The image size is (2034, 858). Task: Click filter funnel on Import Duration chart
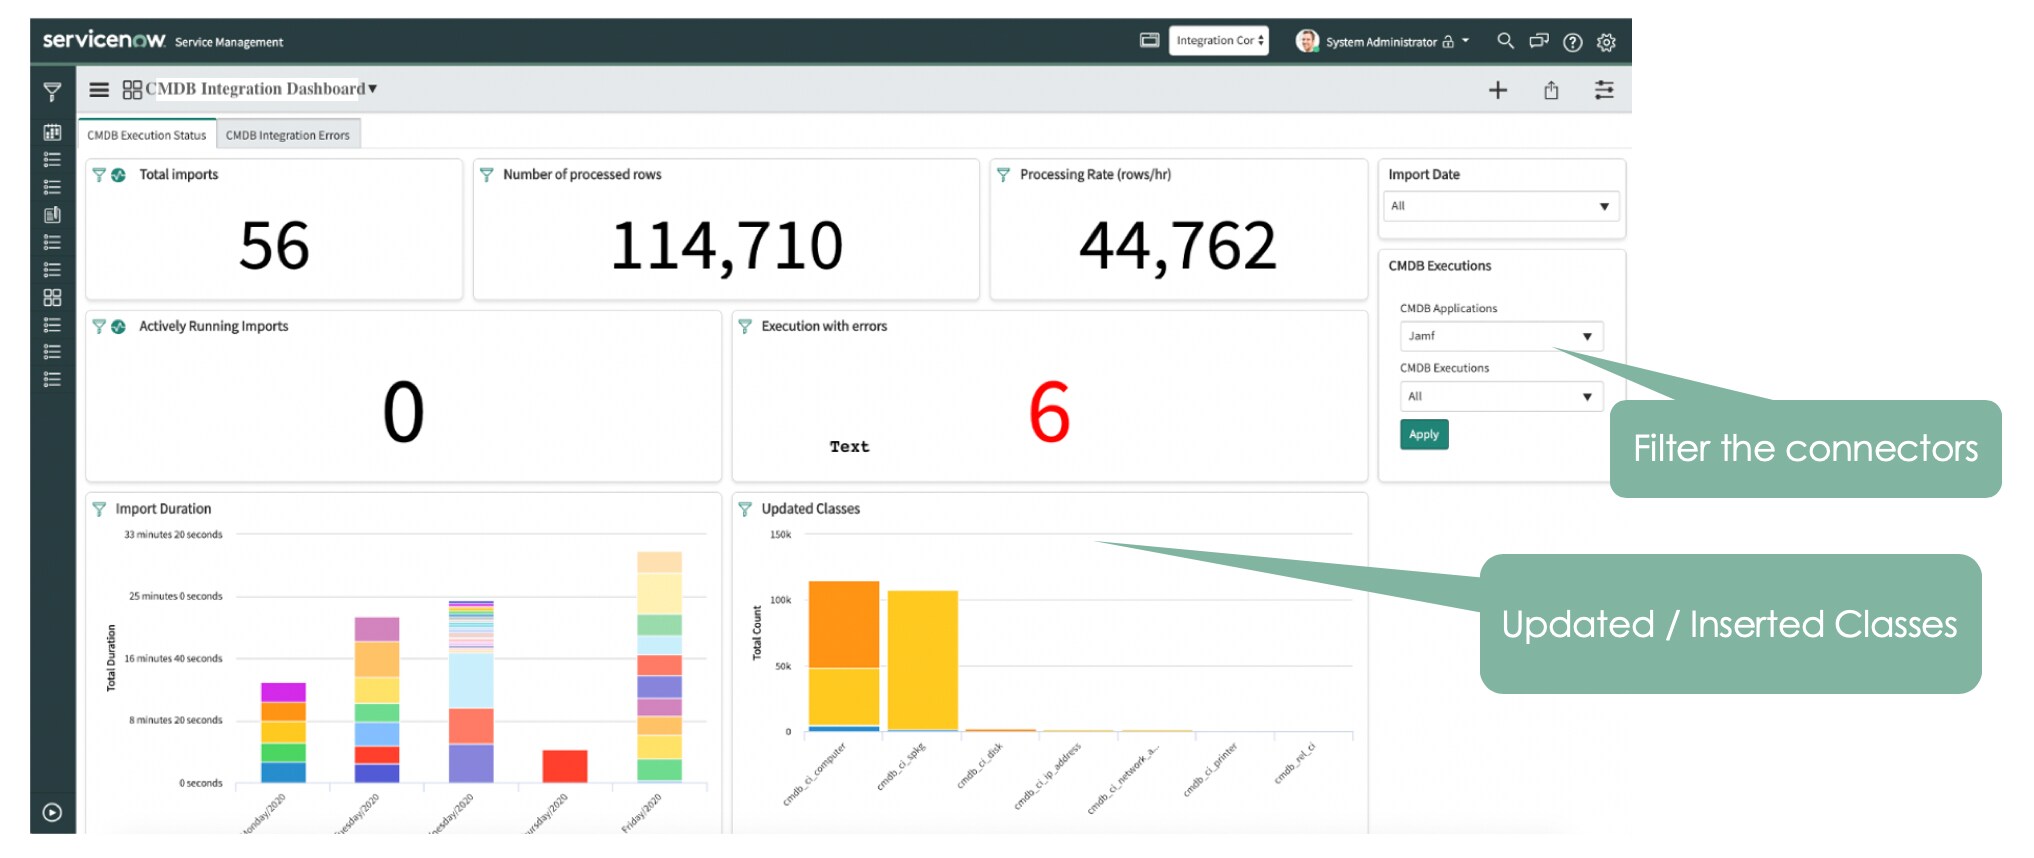99,509
